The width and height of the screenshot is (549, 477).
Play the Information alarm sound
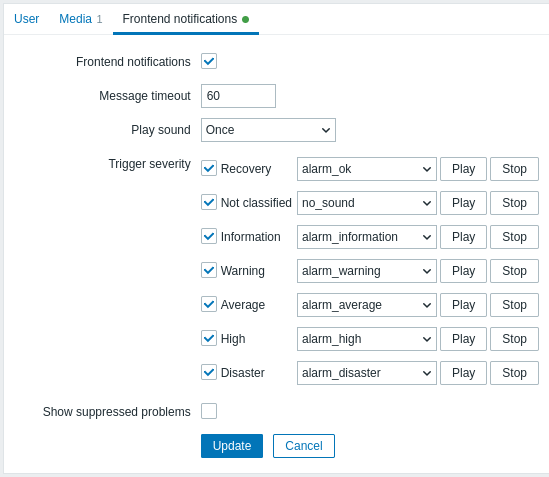point(463,237)
